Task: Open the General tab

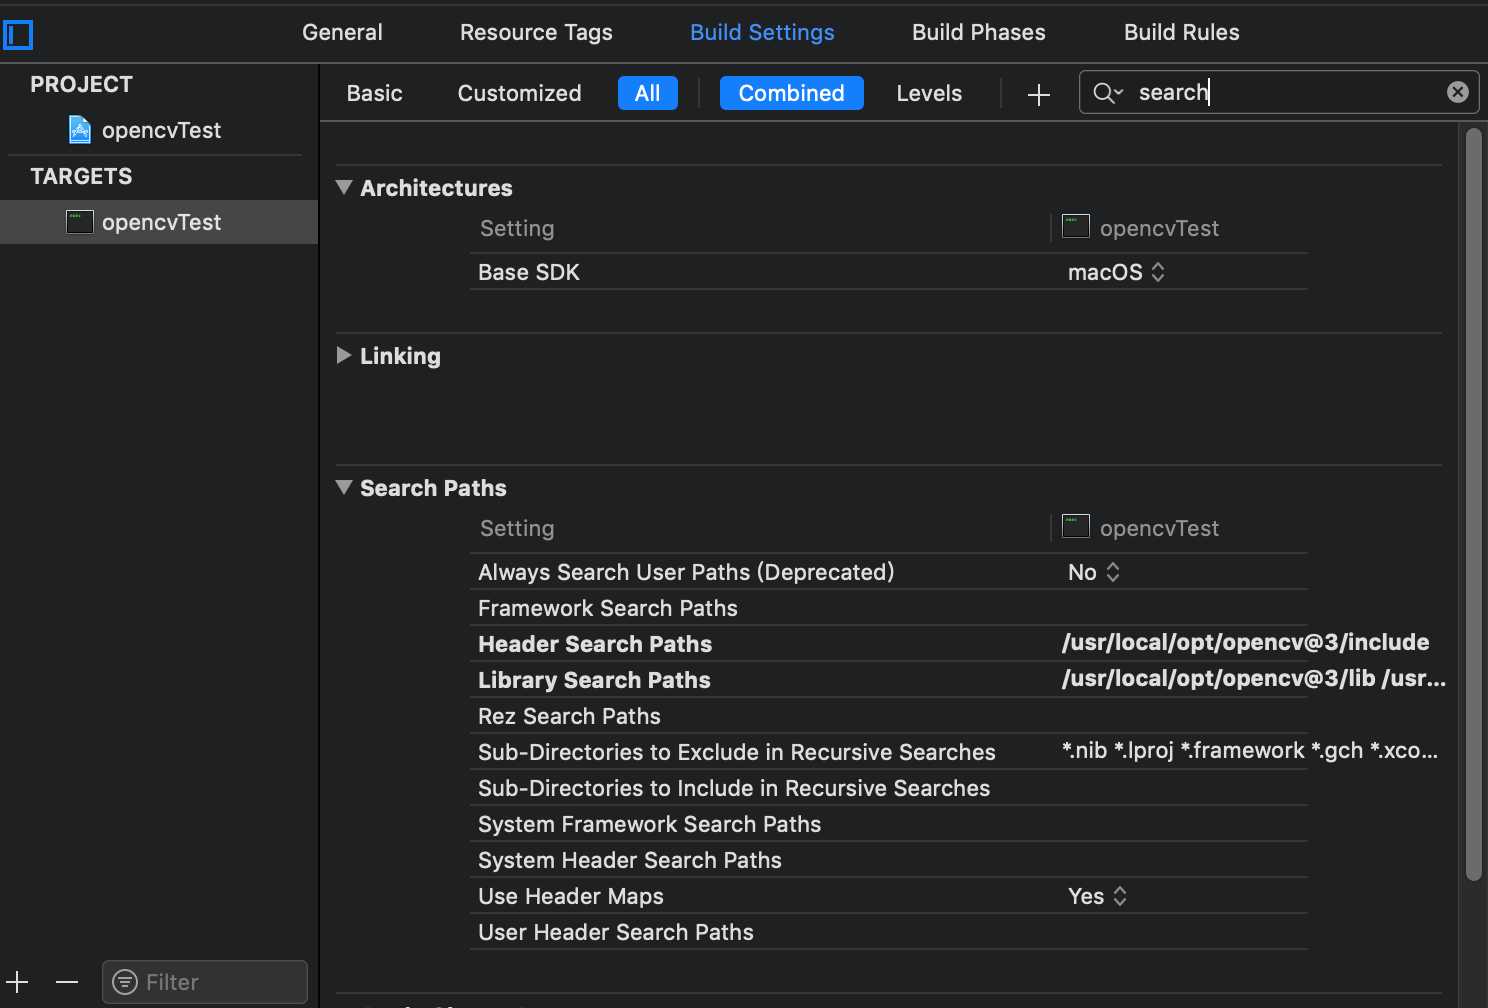Action: pyautogui.click(x=342, y=32)
